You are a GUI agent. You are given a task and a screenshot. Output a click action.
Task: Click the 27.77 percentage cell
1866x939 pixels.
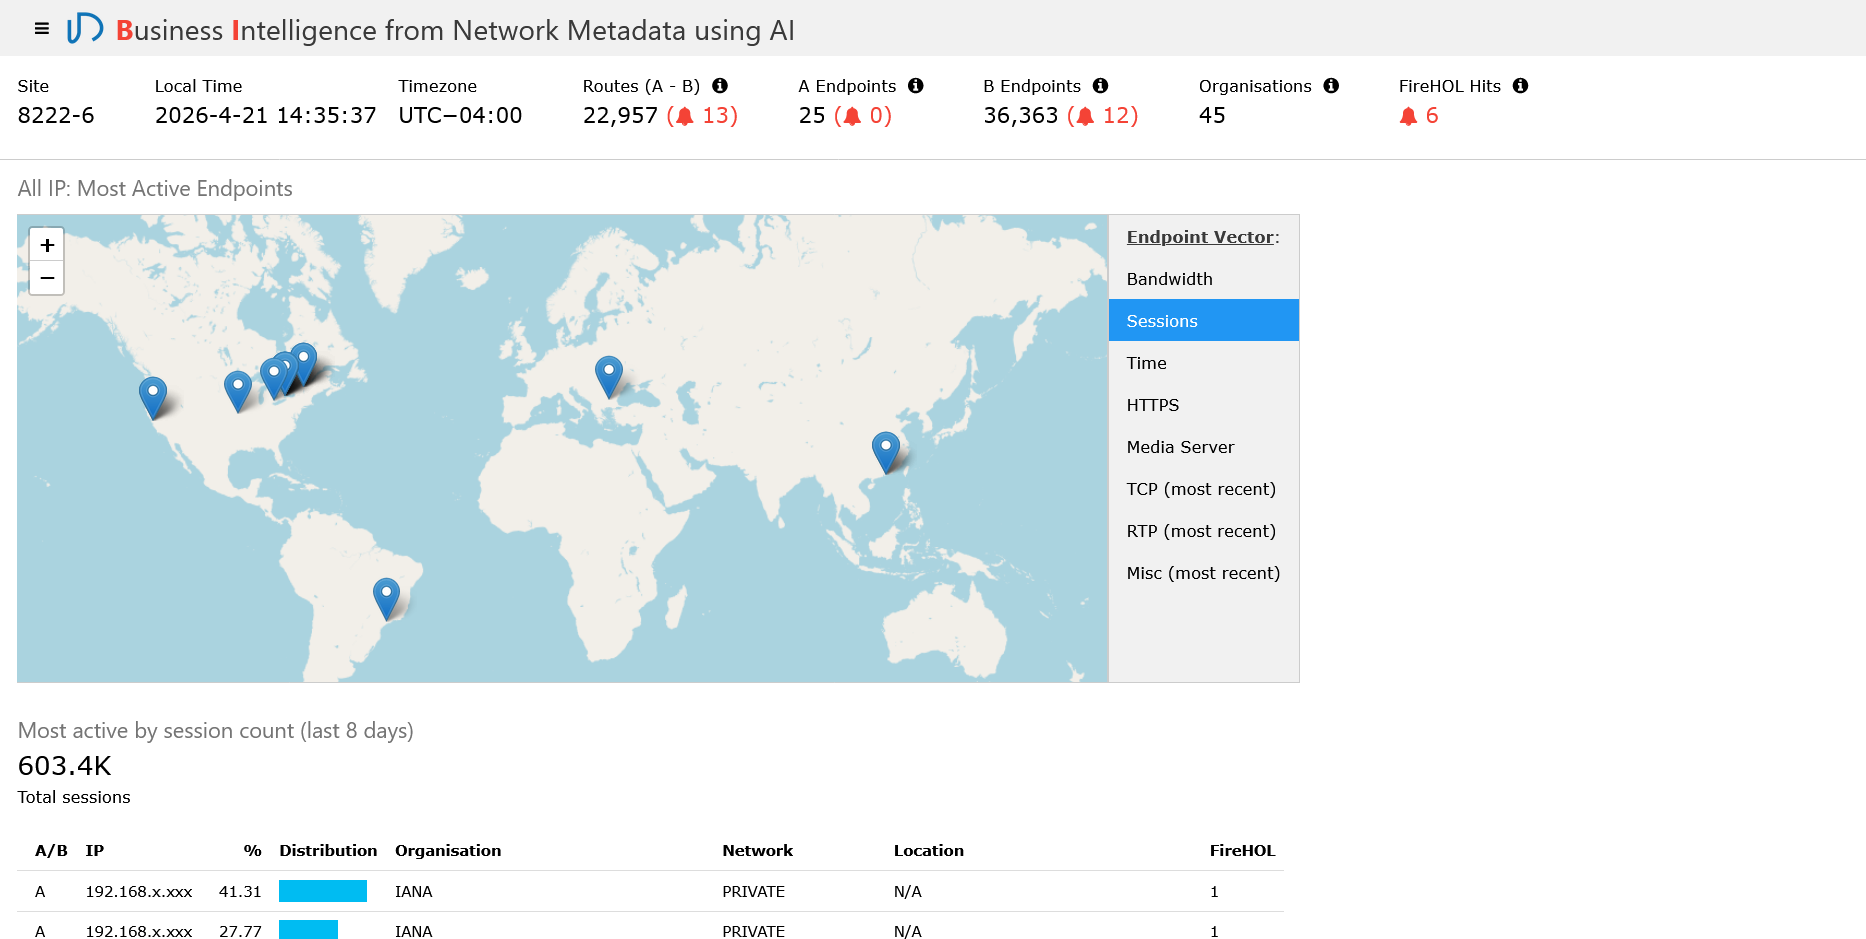(240, 931)
